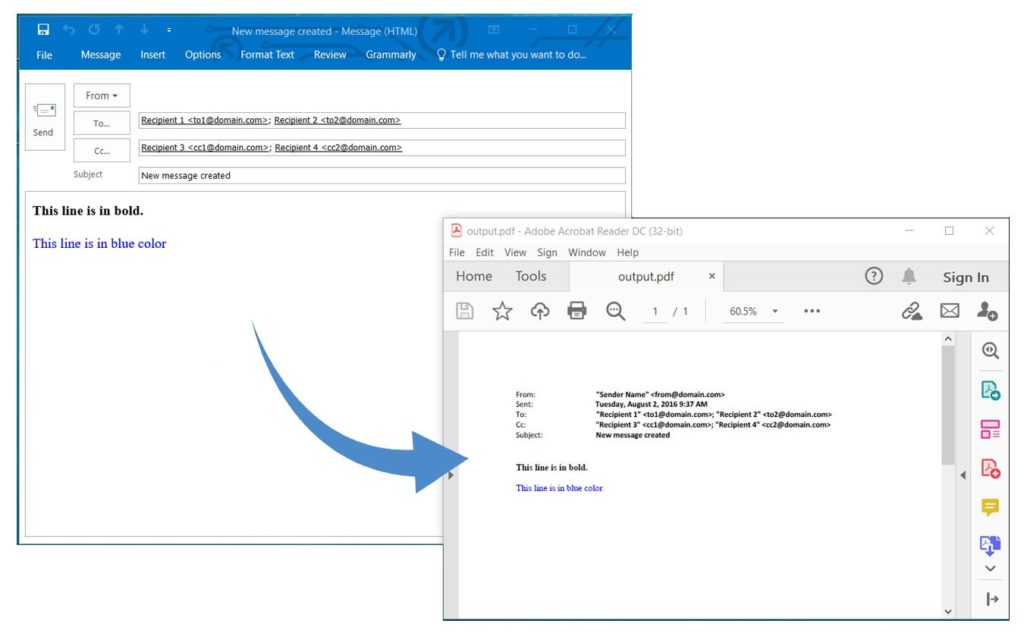Open the Acrobat Help question mark icon
This screenshot has width=1024, height=636.
[874, 277]
